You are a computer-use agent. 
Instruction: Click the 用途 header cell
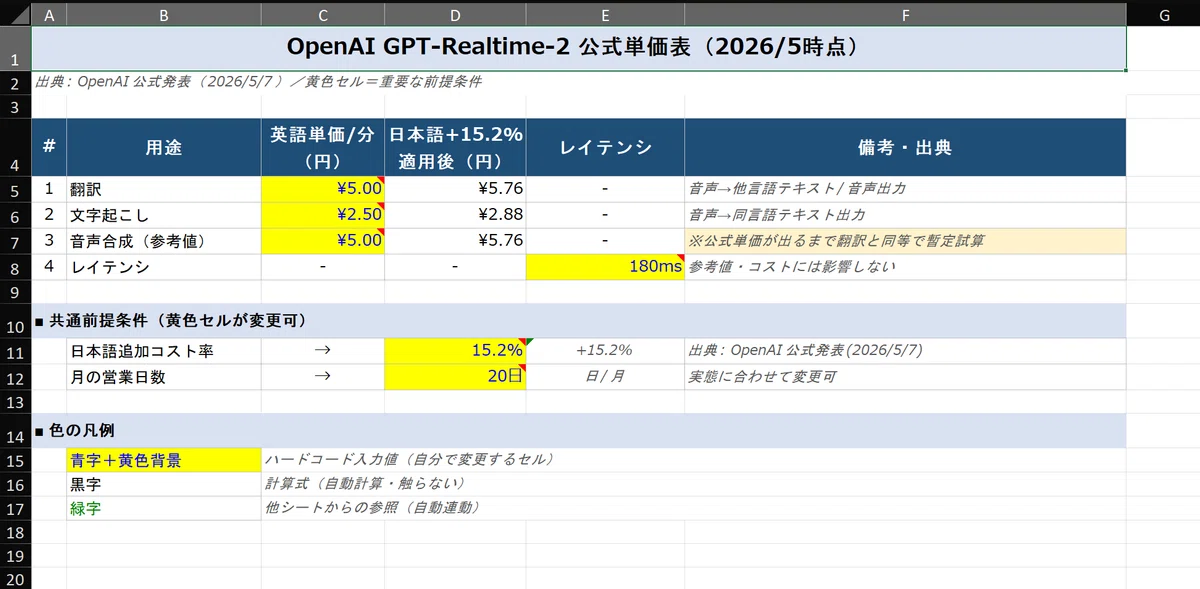(163, 148)
